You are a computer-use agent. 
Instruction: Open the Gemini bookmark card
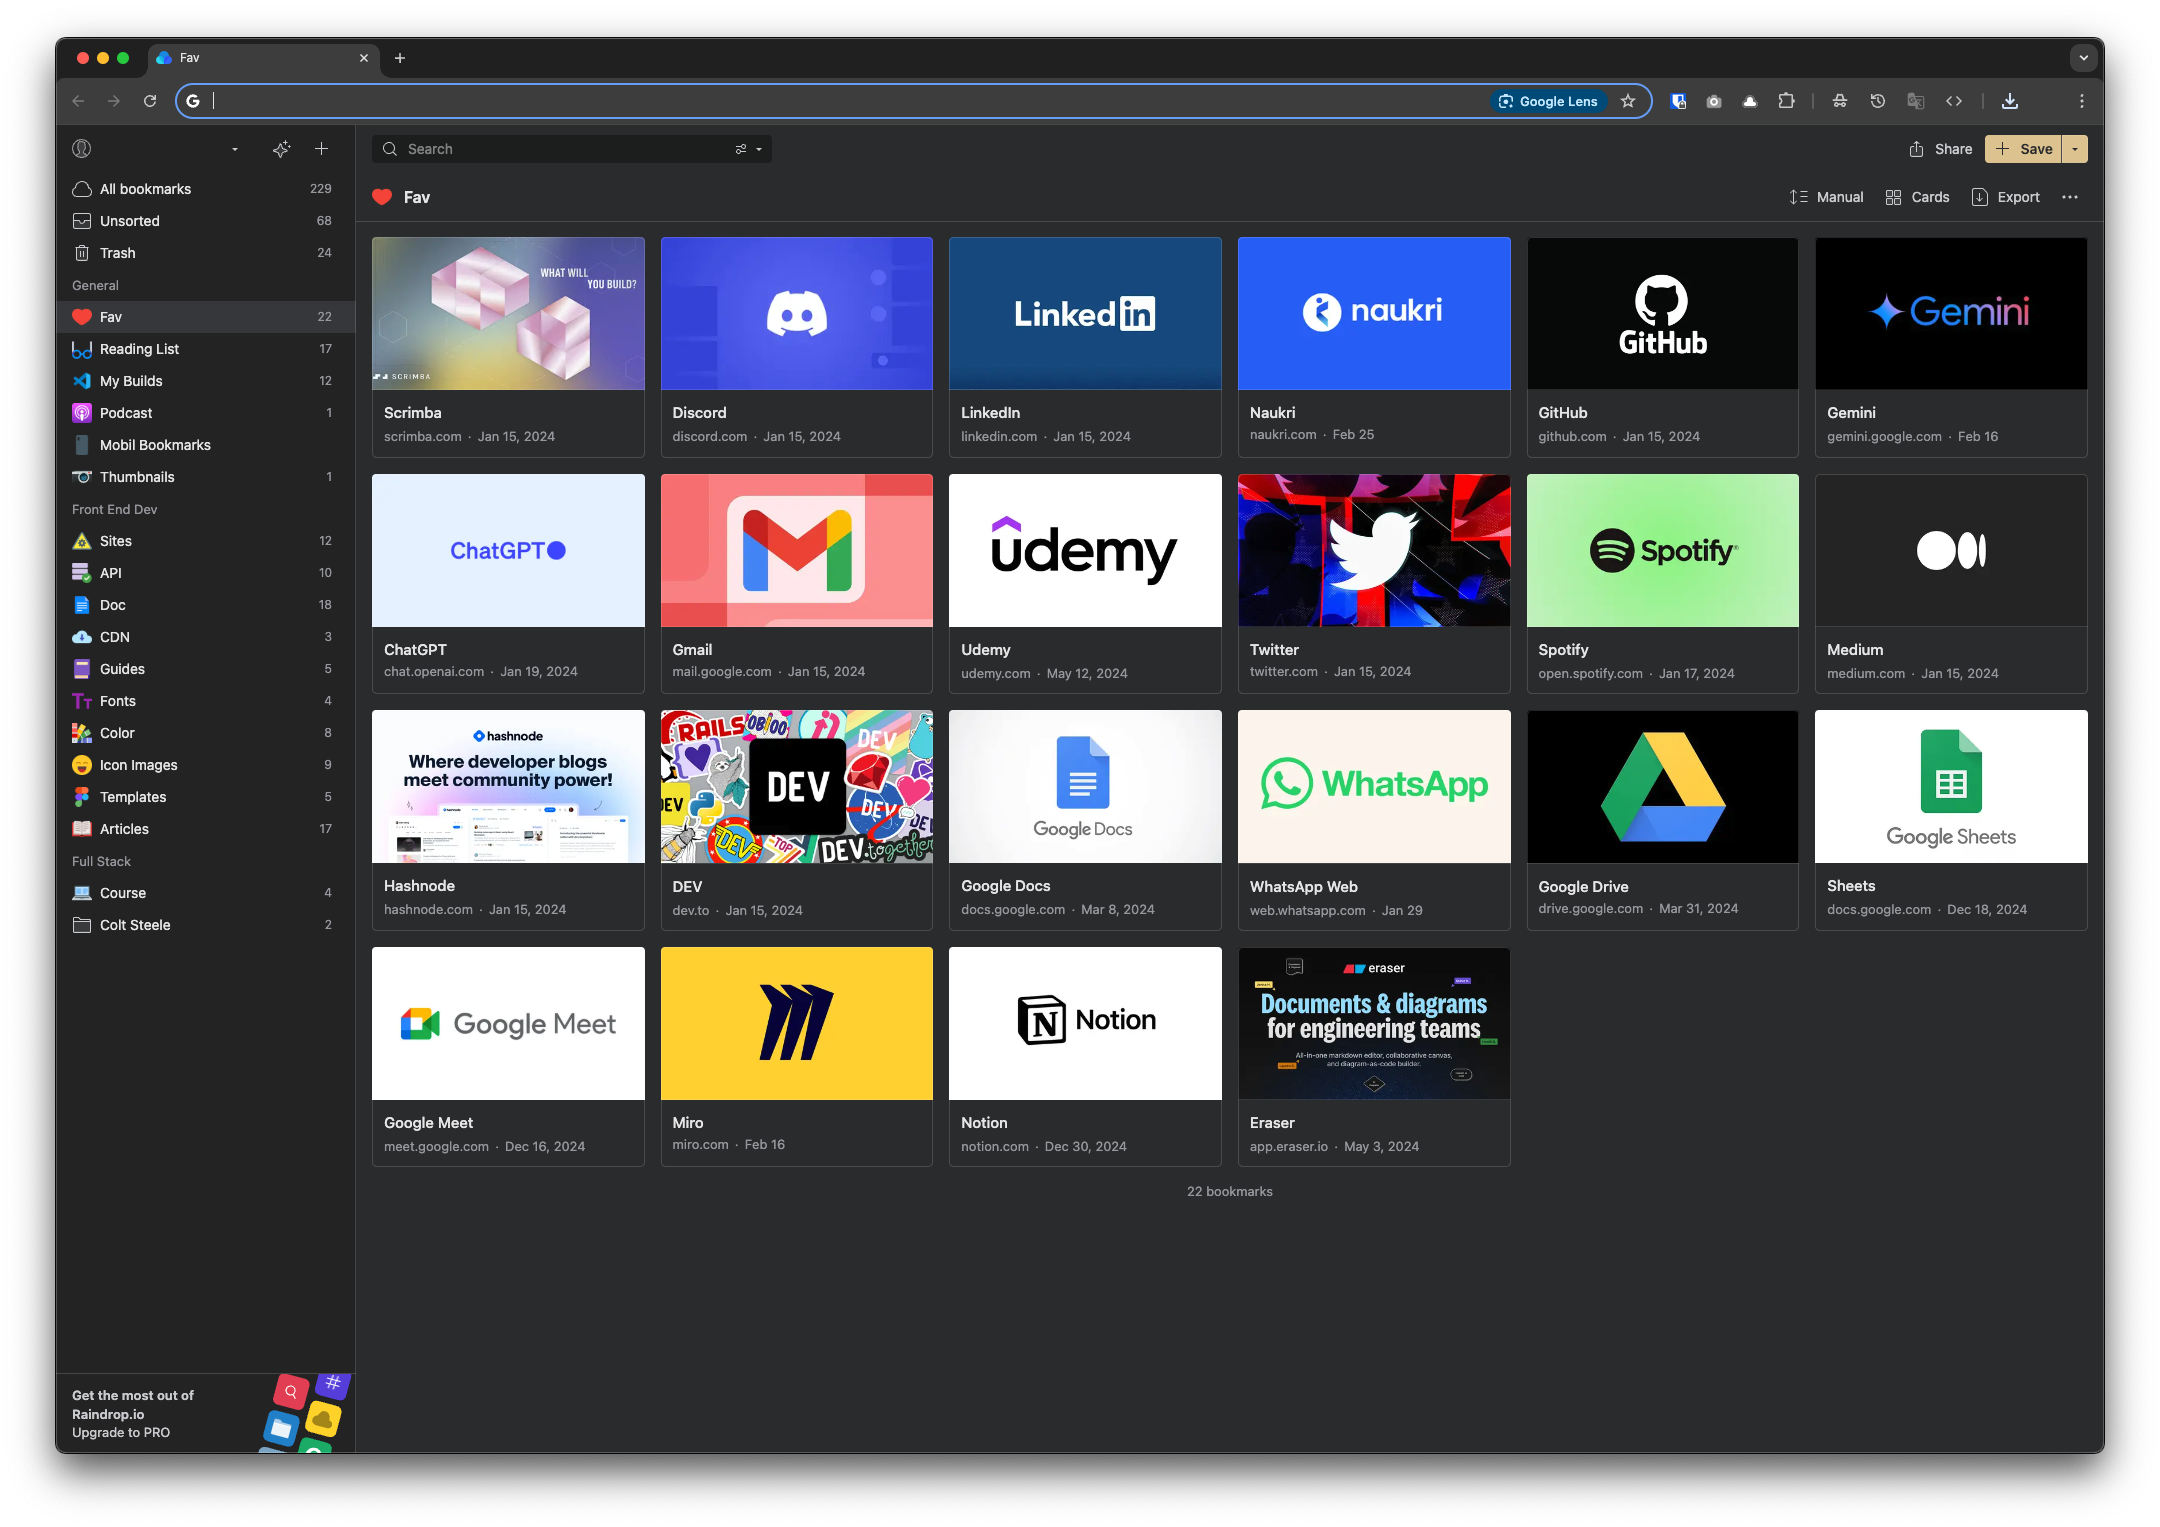1951,347
